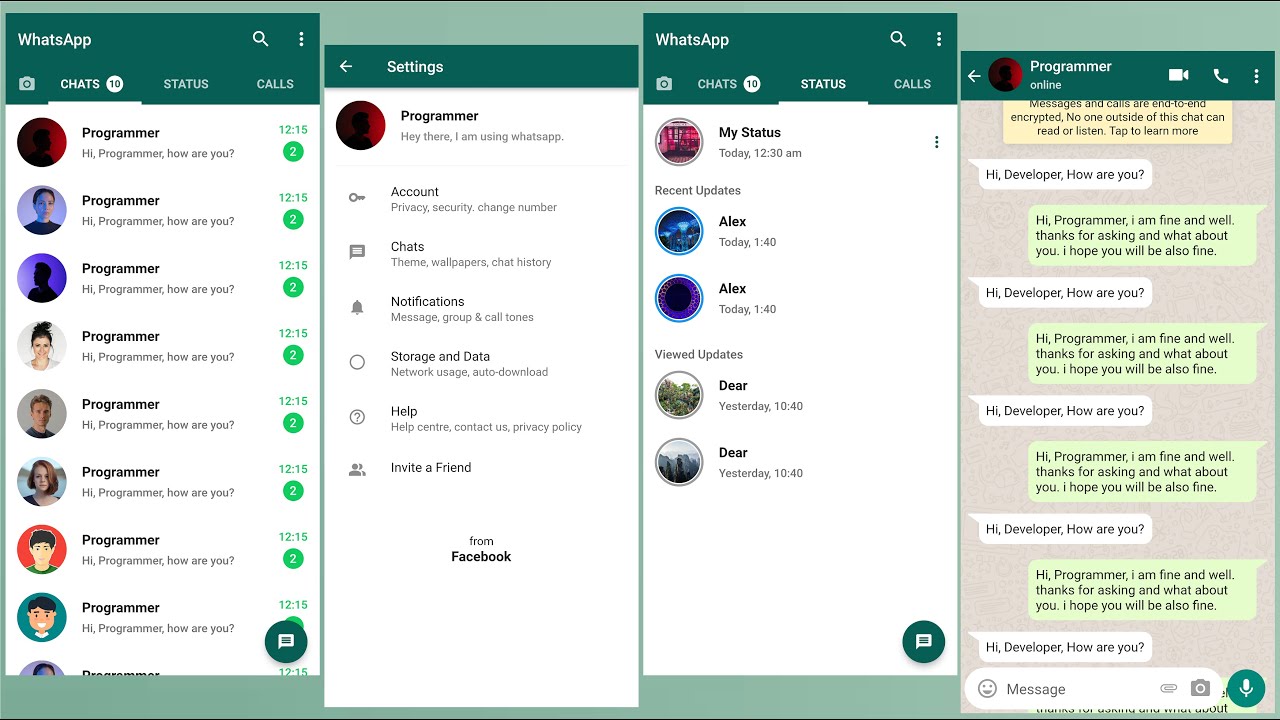This screenshot has height=720, width=1280.
Task: Tap "Today, 12:30 am" under My Status
Action: [760, 153]
